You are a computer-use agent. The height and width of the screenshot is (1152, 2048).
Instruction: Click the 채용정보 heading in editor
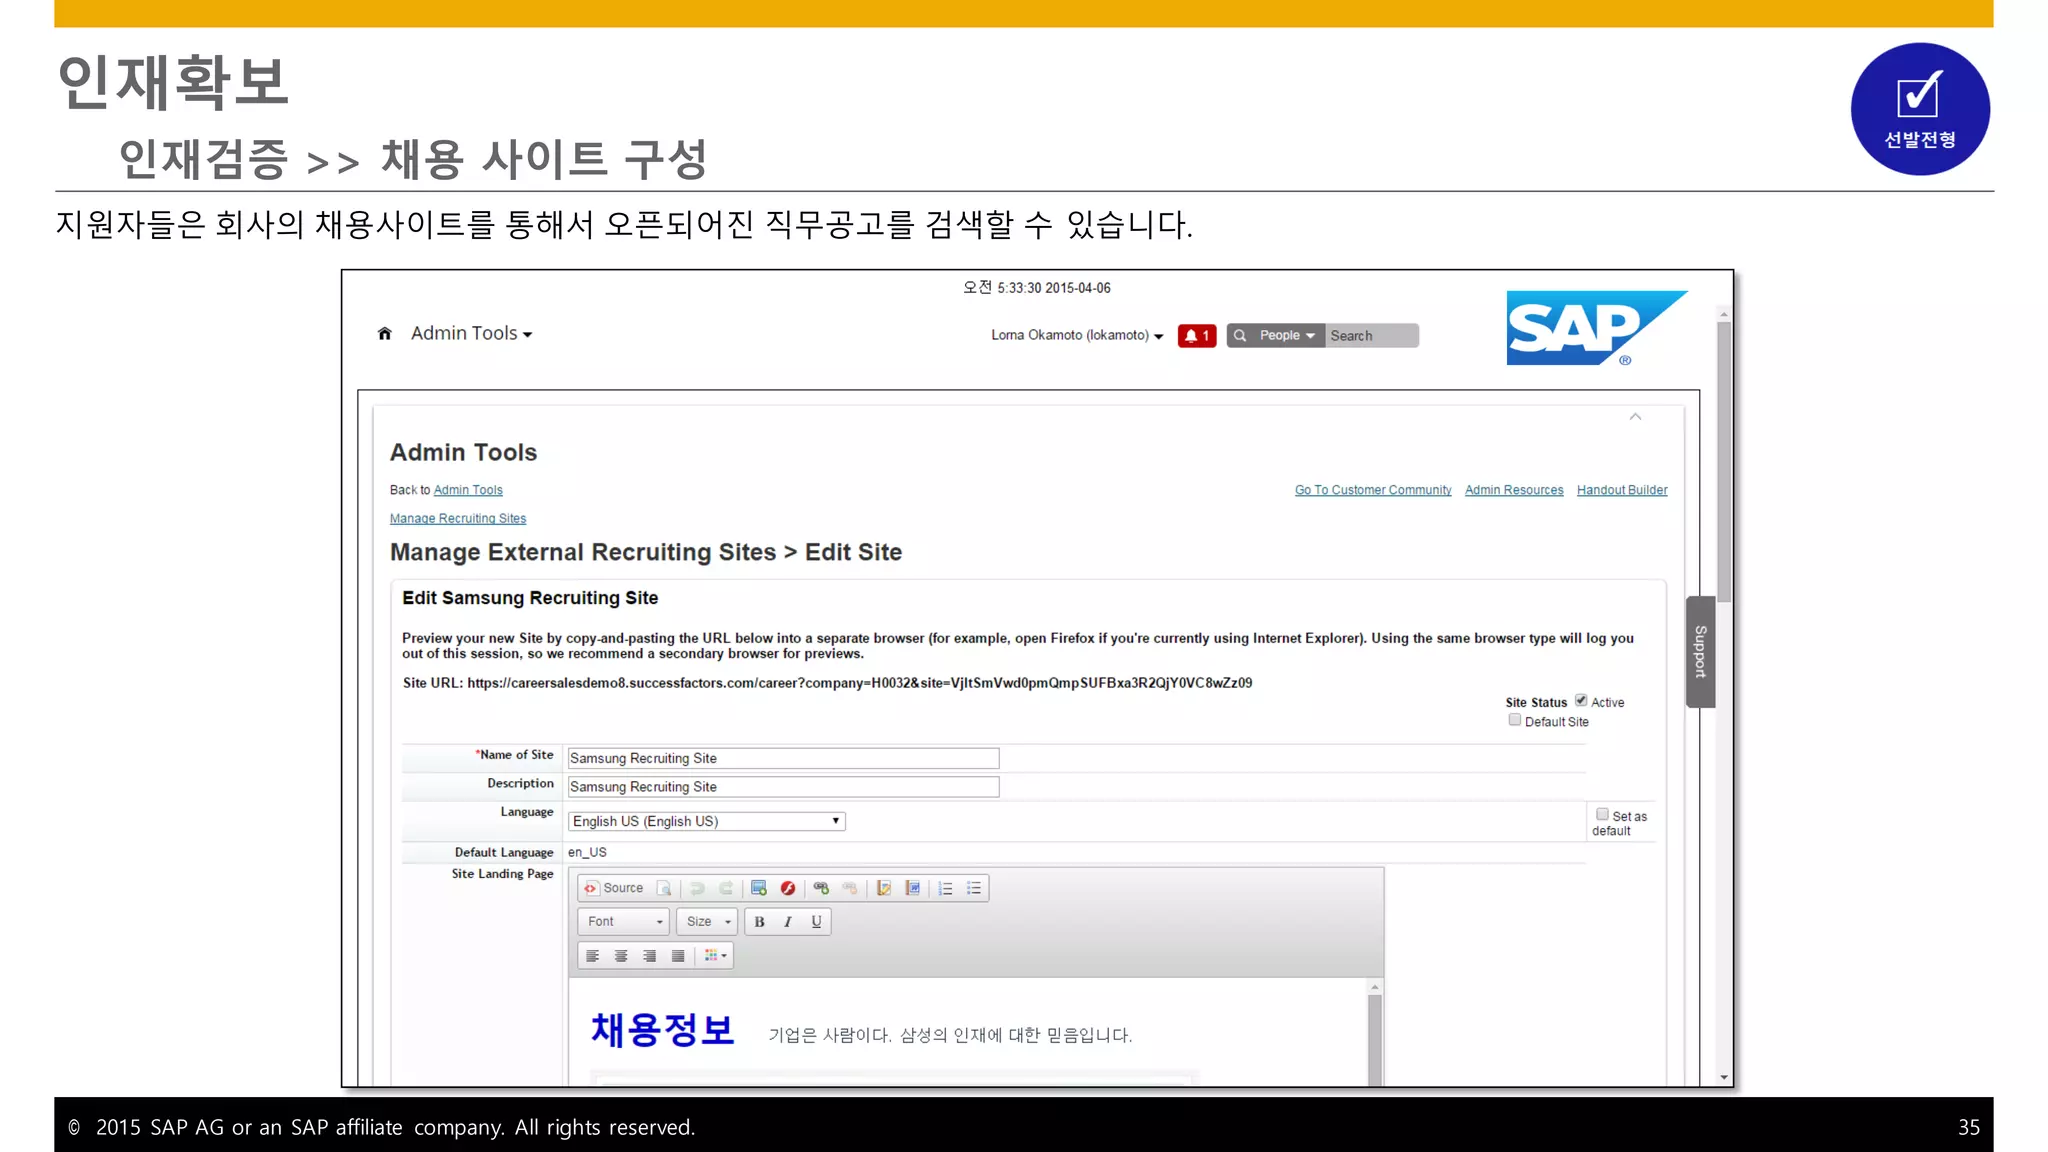point(662,1030)
